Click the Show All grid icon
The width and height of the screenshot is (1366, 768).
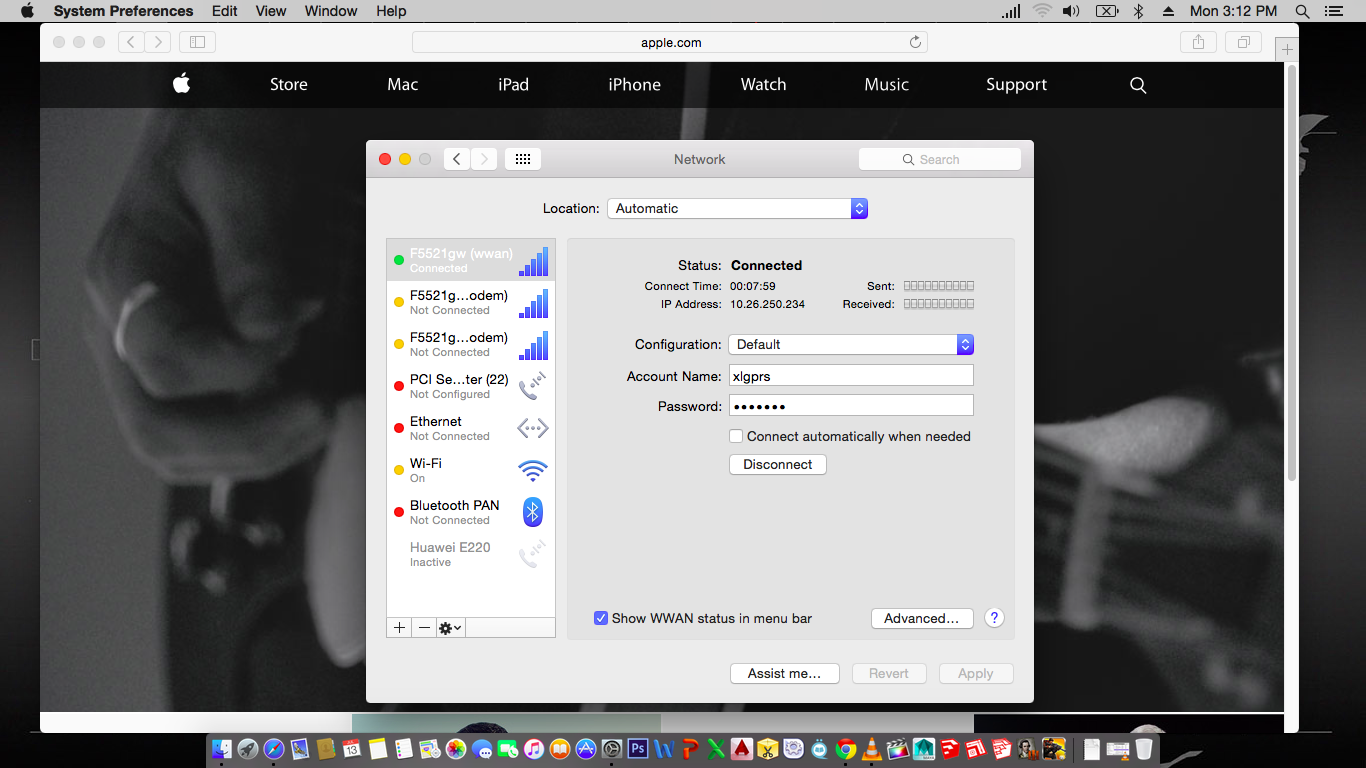click(x=523, y=159)
